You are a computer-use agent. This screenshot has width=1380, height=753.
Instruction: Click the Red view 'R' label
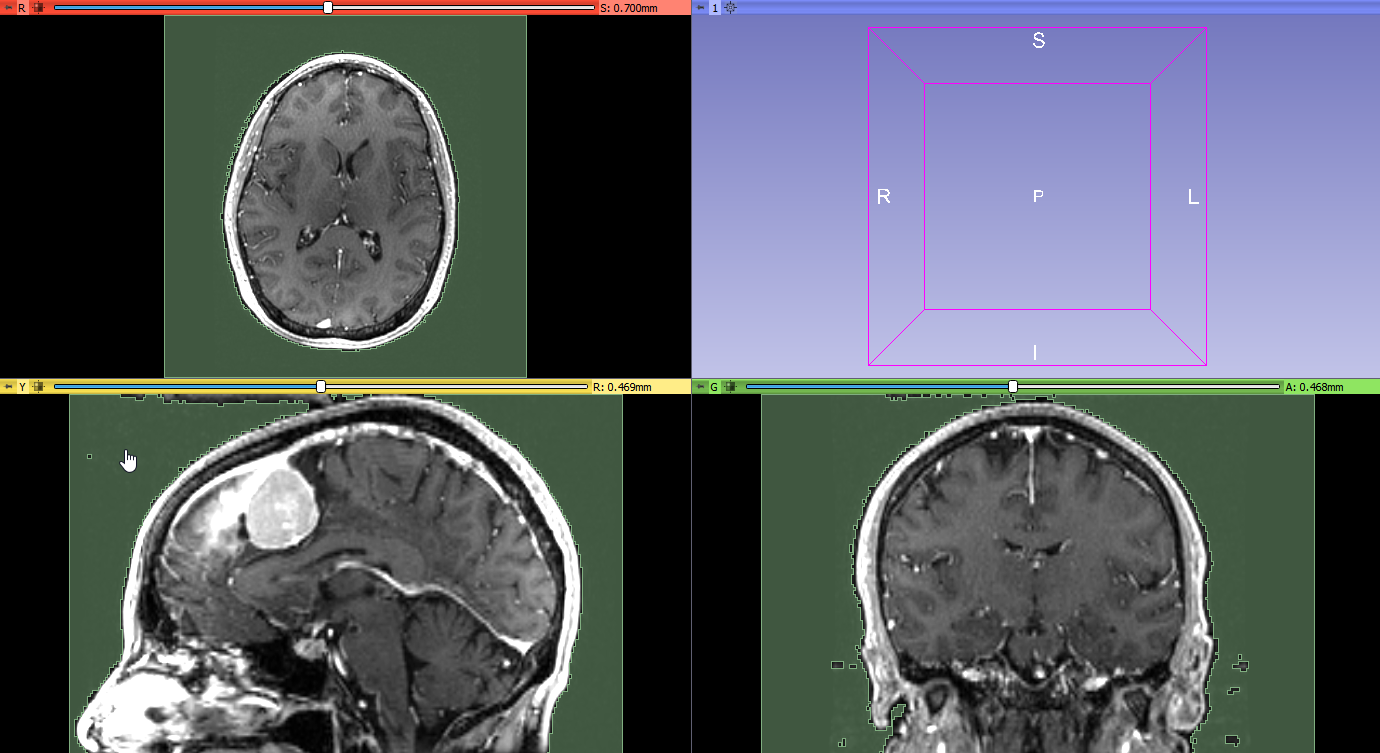point(22,7)
